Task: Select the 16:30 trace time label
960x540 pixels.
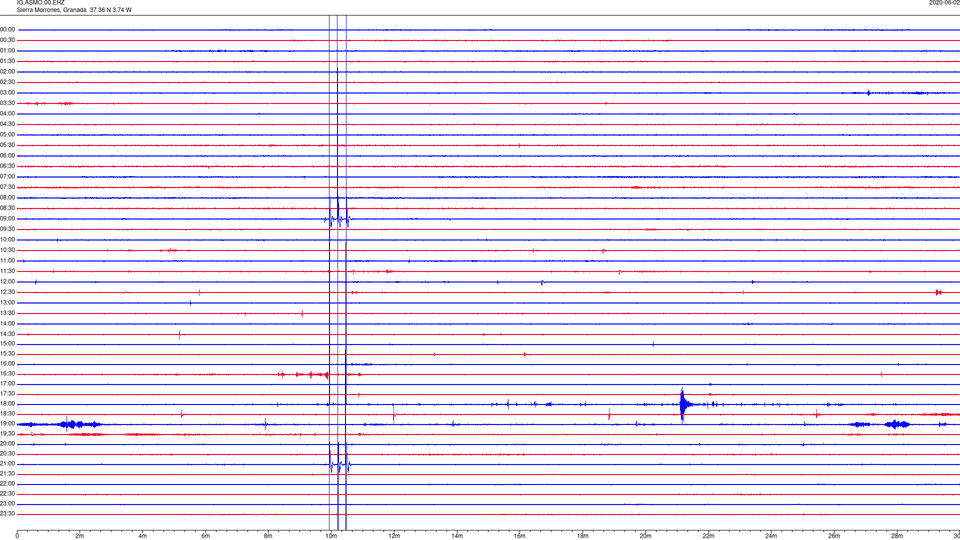Action: click(7, 374)
